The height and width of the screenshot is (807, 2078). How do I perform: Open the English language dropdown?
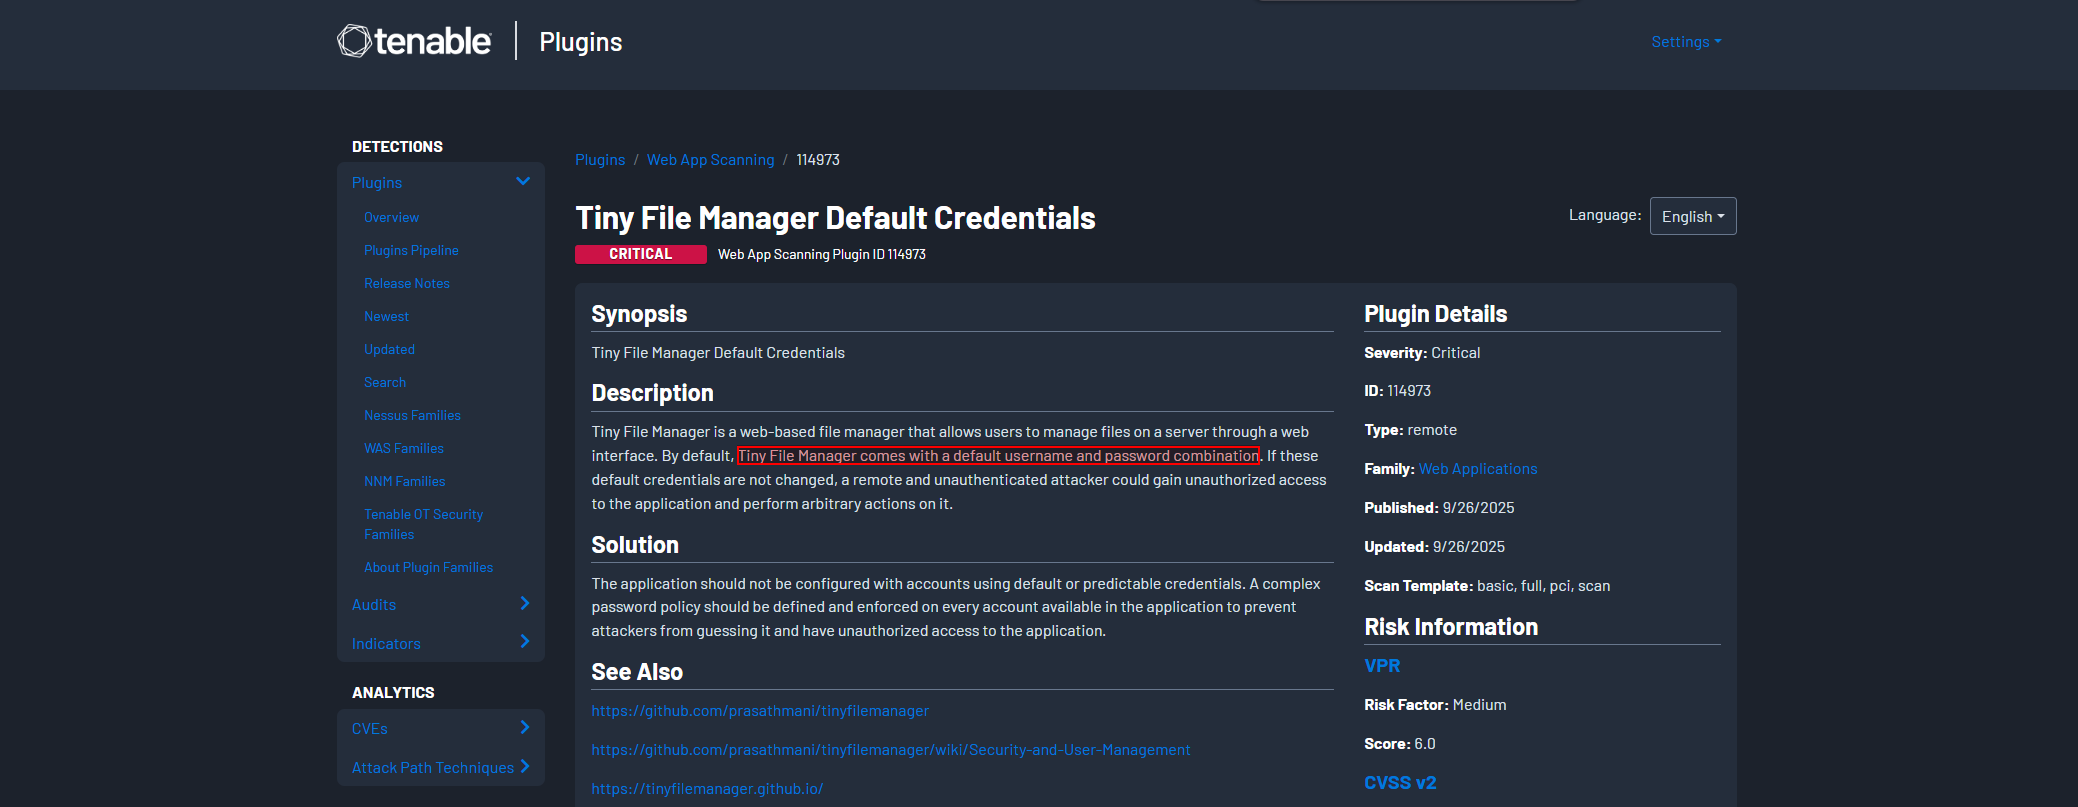point(1692,217)
